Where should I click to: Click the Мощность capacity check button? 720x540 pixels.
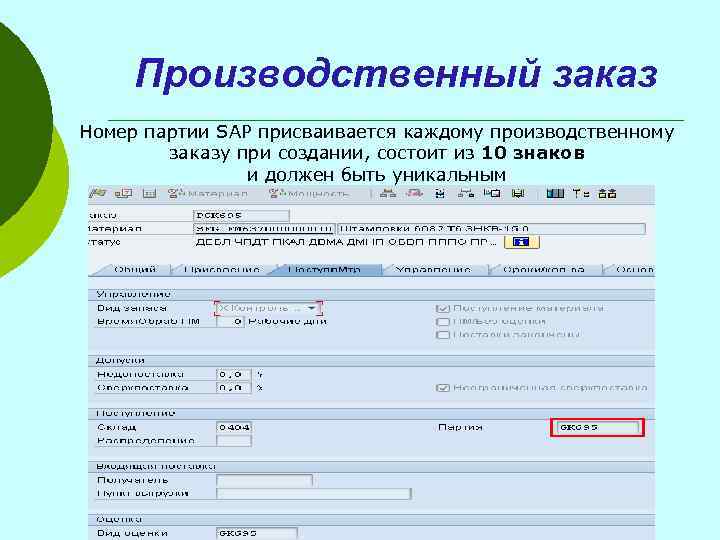point(309,194)
